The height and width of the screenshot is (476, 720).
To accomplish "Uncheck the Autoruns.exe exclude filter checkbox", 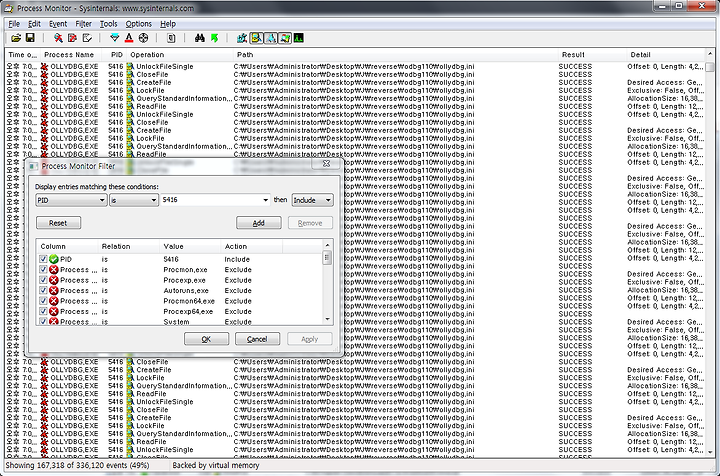I will (43, 291).
